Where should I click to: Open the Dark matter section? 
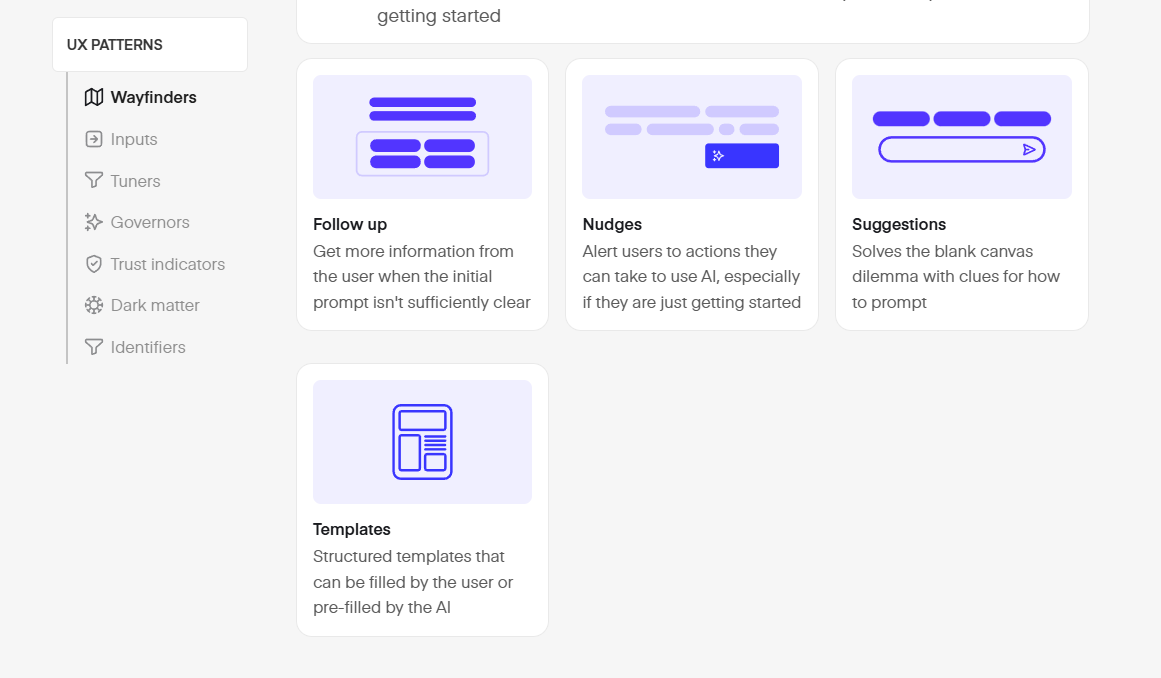[155, 305]
